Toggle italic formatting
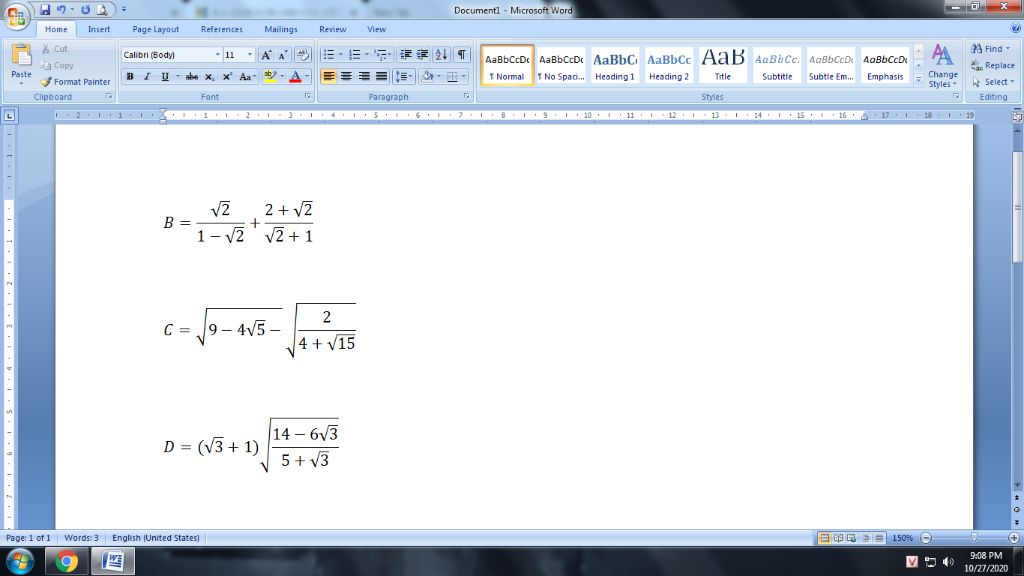The height and width of the screenshot is (576, 1024). click(x=147, y=76)
